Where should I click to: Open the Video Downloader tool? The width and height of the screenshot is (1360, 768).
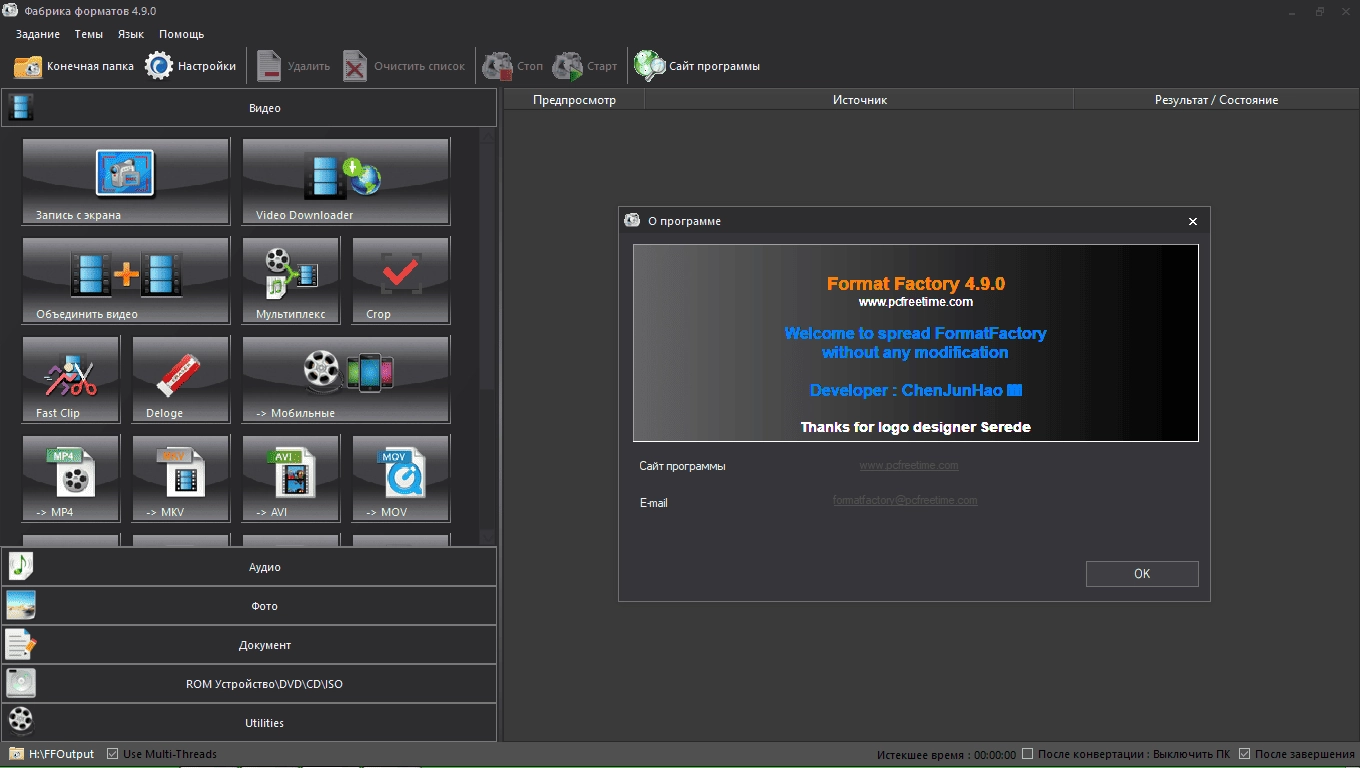(x=346, y=181)
